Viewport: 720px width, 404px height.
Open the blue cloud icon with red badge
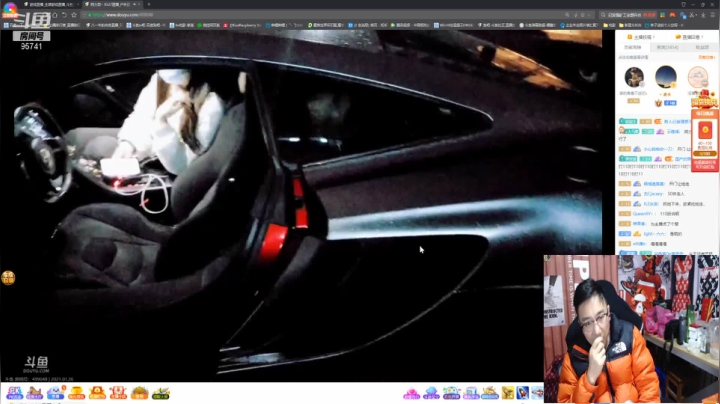click(56, 393)
